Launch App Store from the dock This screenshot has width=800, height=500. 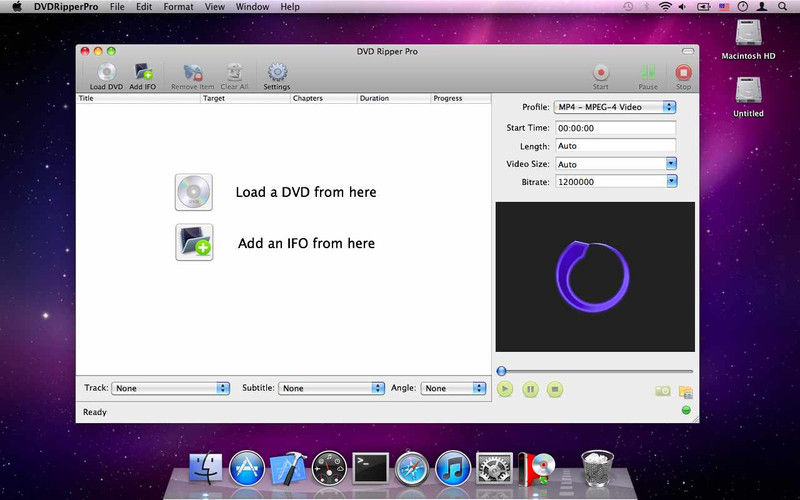[247, 468]
